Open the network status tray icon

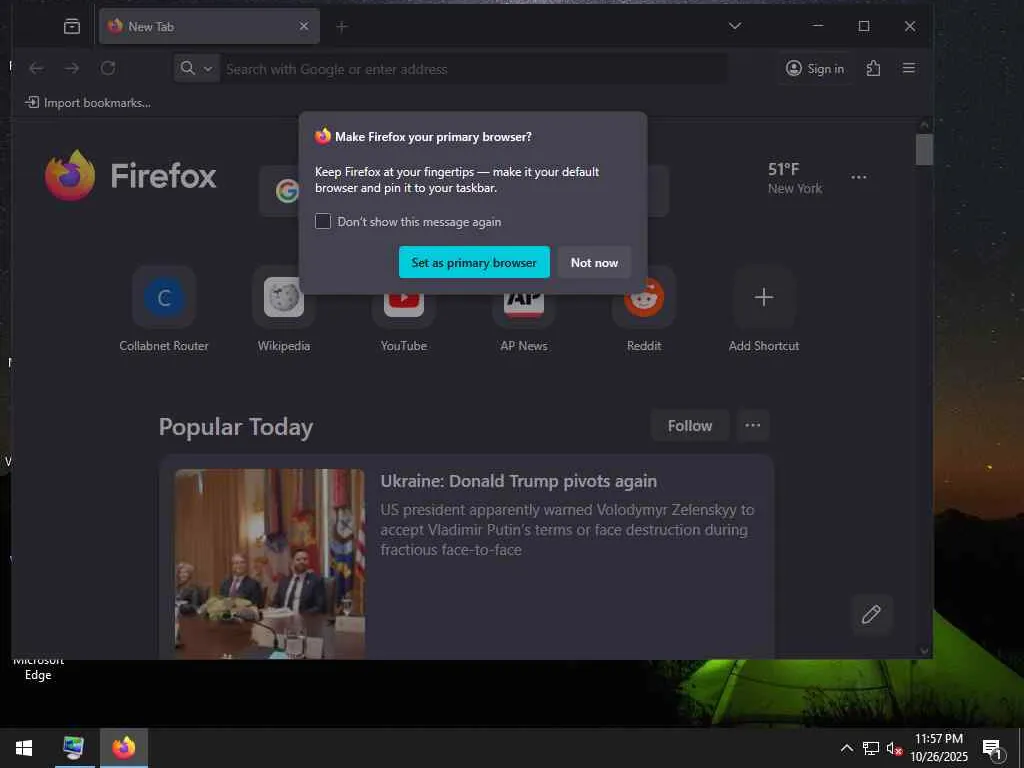coord(871,748)
